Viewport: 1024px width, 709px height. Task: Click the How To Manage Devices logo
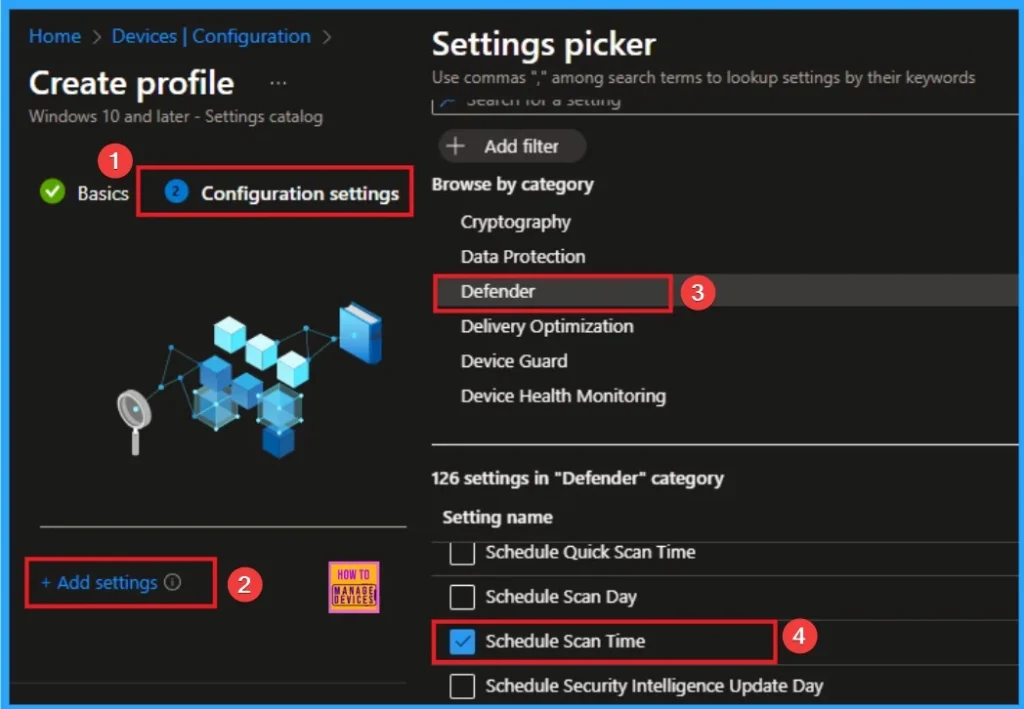pos(355,588)
